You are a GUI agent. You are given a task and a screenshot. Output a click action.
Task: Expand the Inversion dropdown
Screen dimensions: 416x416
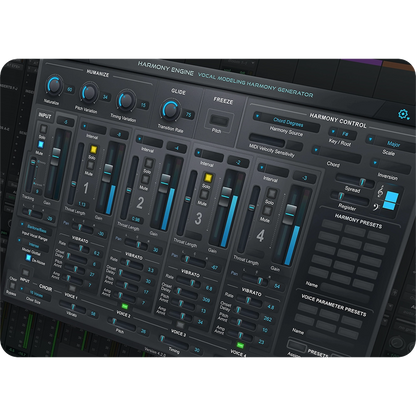(391, 165)
